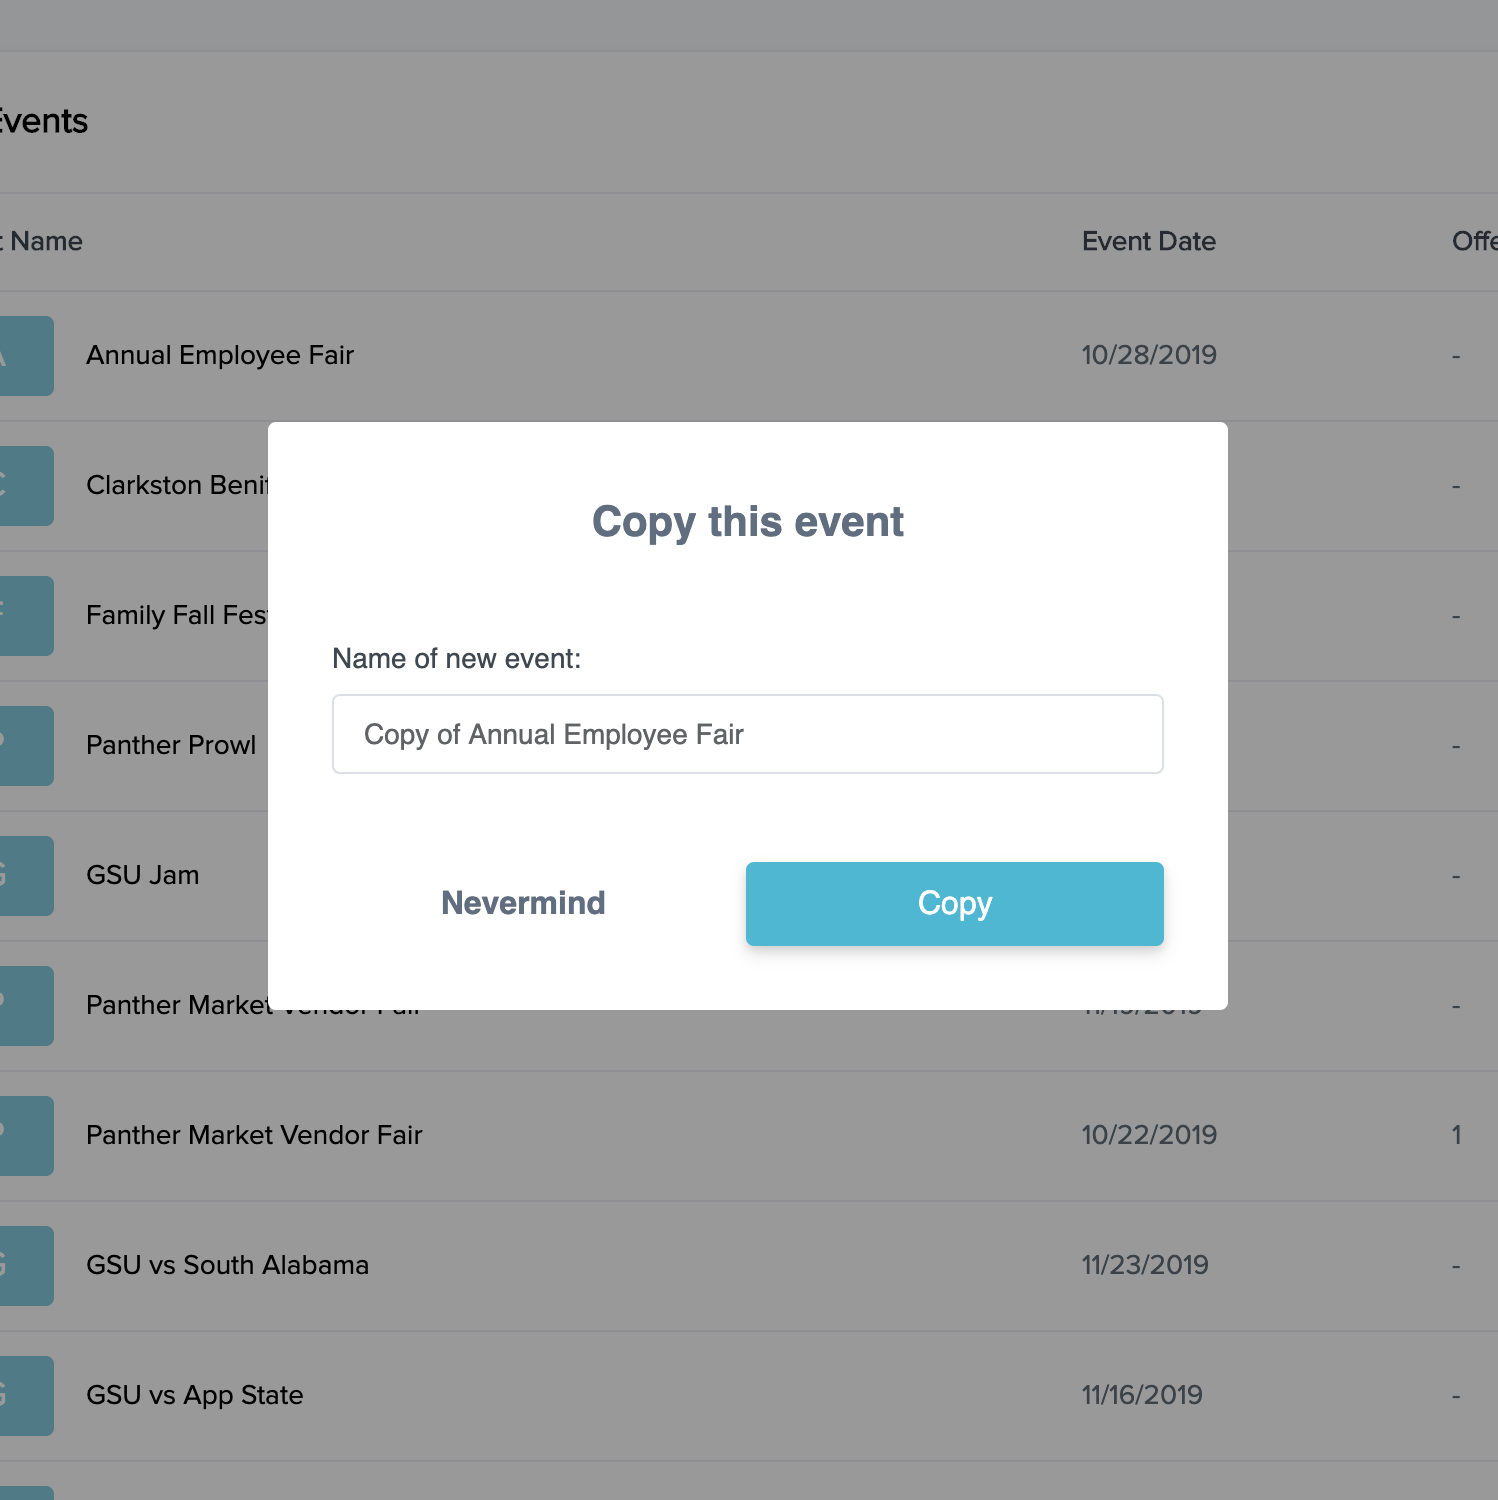
Task: Click the 'G' avatar icon for GSU vs South Alabama
Action: [25, 1265]
